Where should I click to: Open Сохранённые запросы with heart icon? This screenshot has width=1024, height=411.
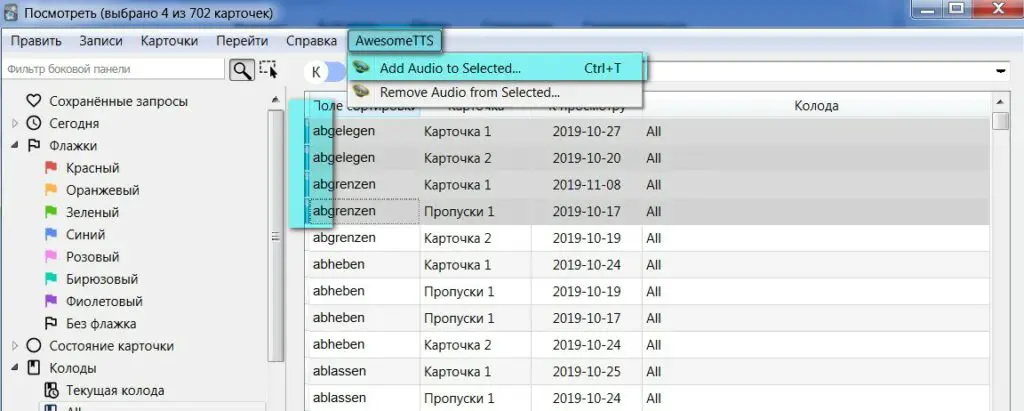pyautogui.click(x=106, y=101)
